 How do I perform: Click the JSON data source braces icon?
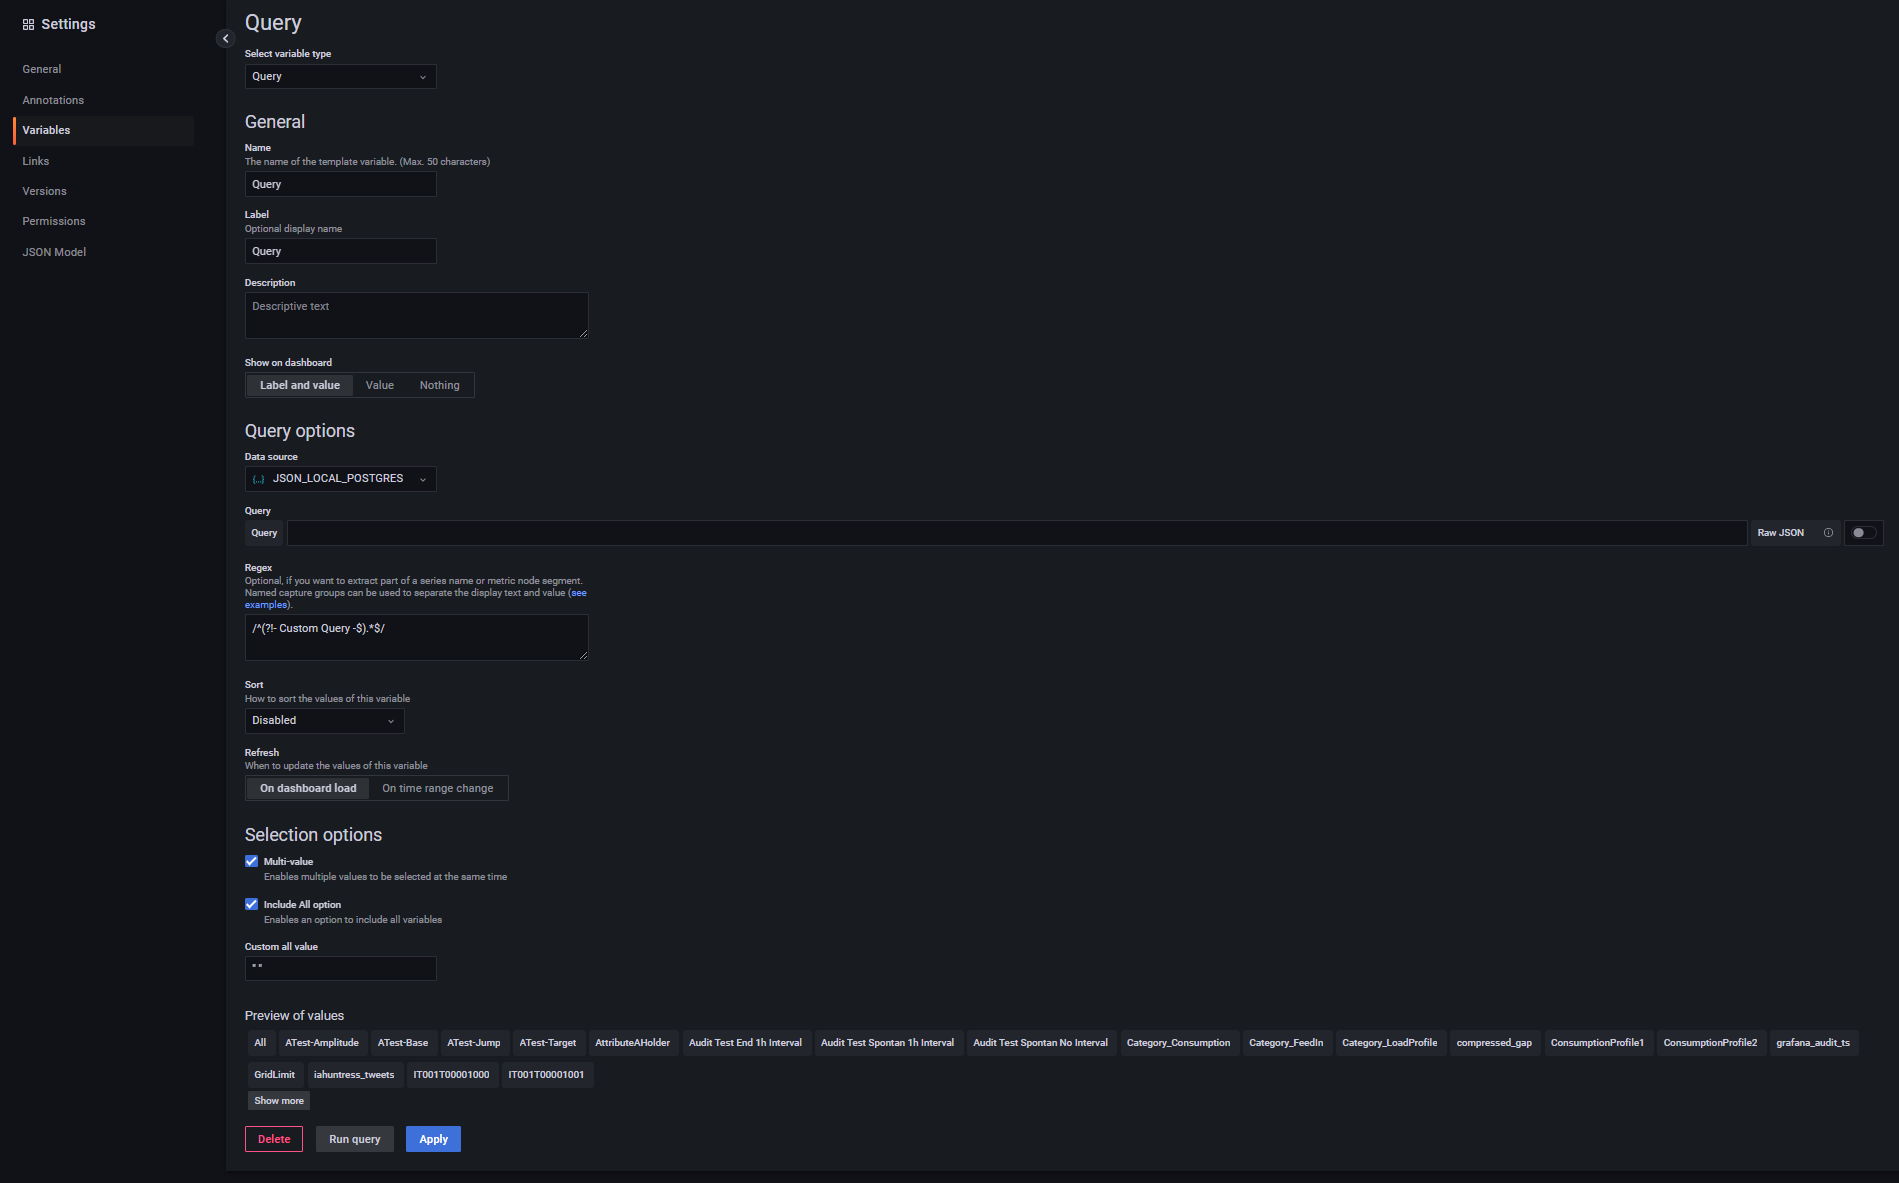point(259,479)
